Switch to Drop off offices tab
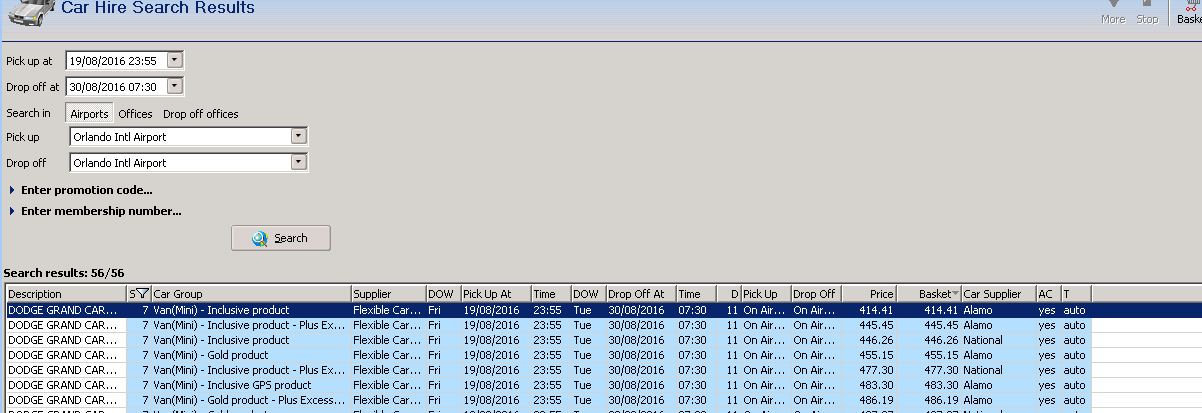This screenshot has width=1202, height=413. (x=201, y=114)
